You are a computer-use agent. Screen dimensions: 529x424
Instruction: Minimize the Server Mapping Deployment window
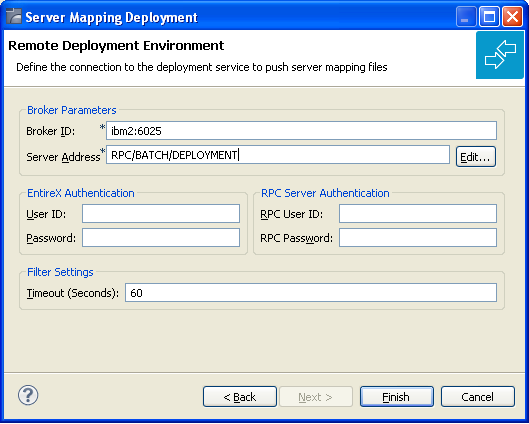click(466, 17)
